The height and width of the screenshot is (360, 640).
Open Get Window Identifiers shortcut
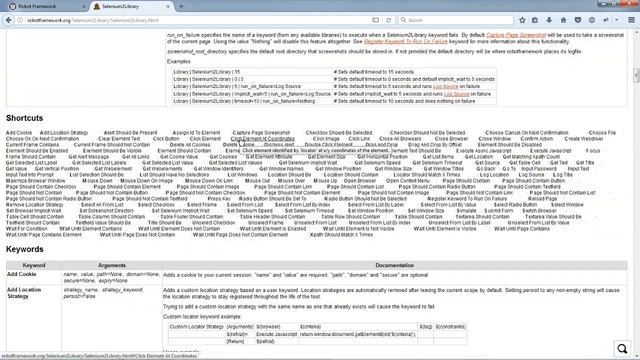218,169
